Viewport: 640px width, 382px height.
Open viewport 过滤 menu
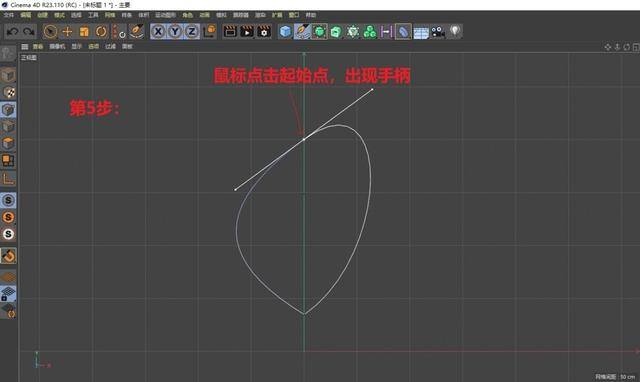(x=110, y=47)
